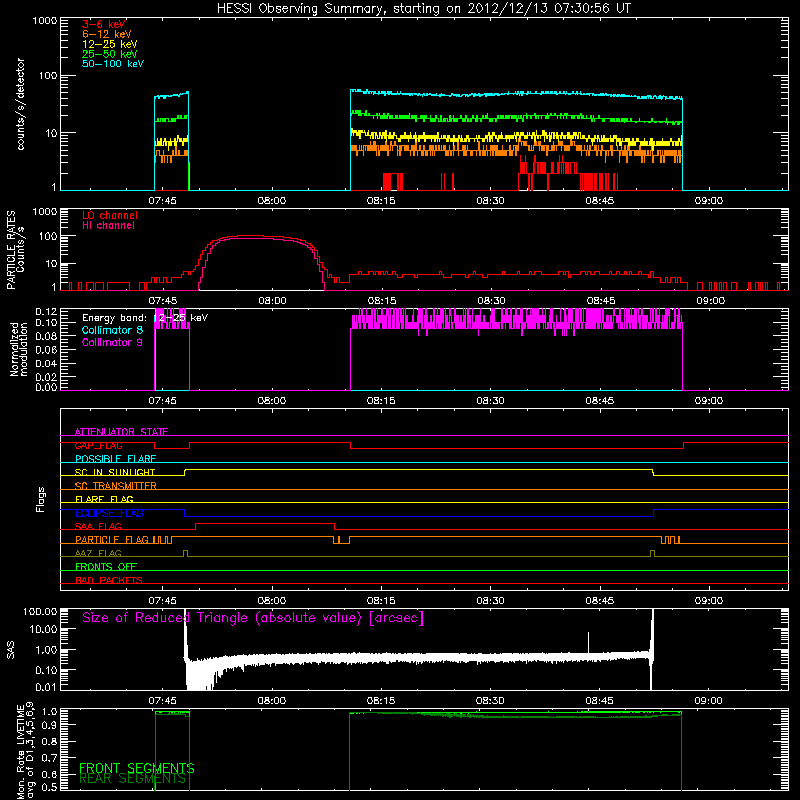
Task: Click 08:15 time label below count-rate panel
Action: tap(381, 201)
